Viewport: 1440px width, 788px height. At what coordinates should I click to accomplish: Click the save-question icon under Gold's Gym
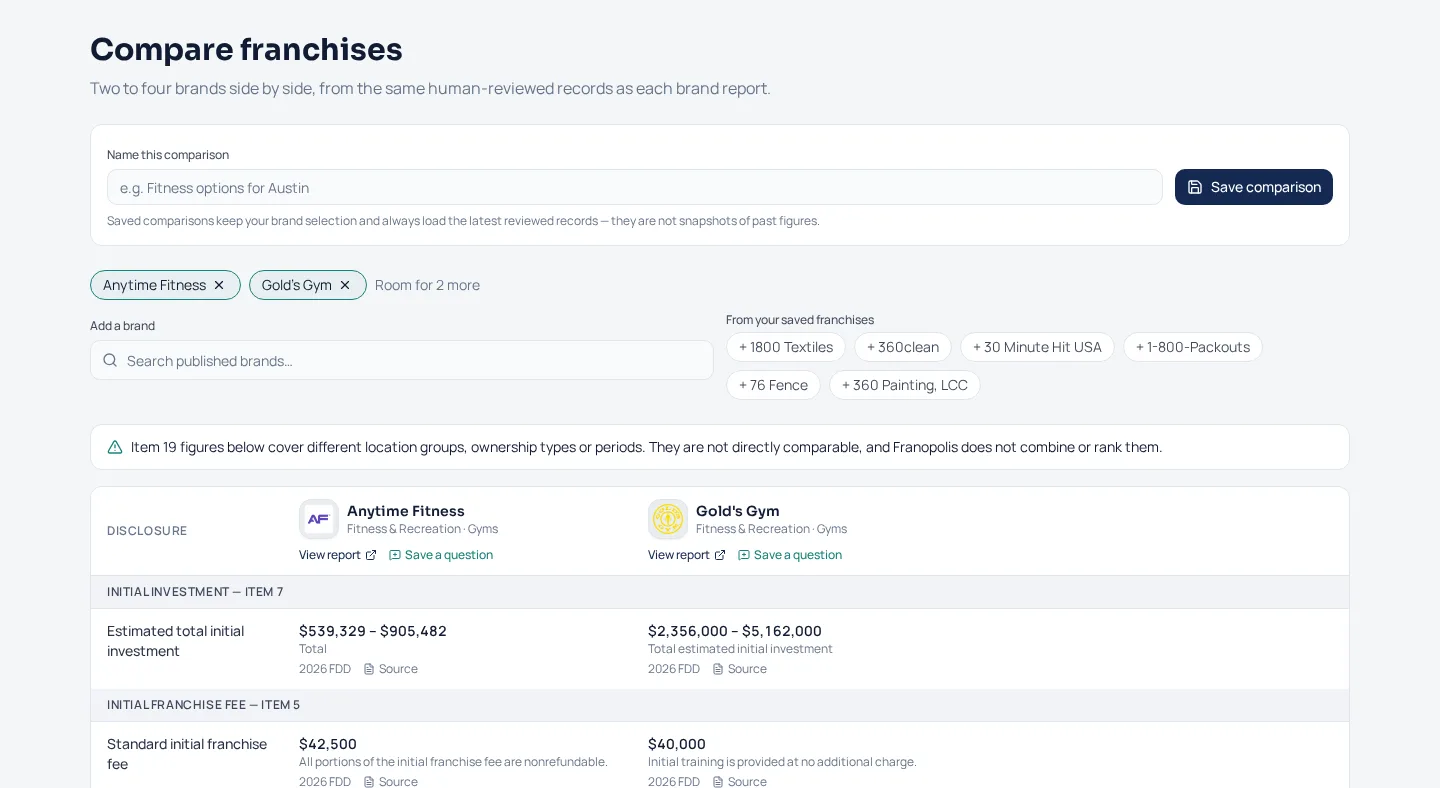(x=744, y=555)
